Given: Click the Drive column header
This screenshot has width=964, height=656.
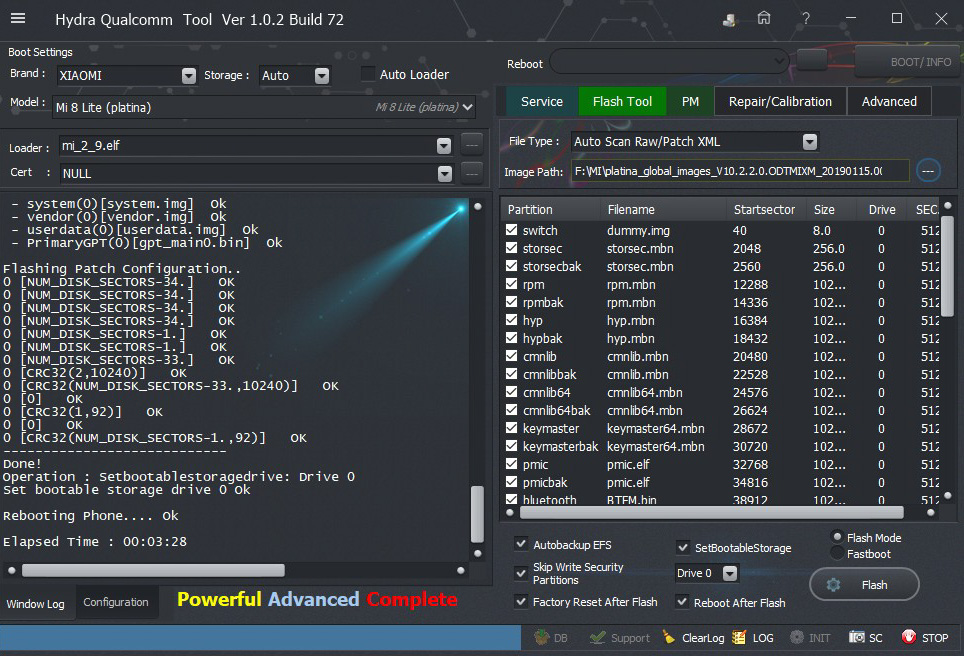Looking at the screenshot, I should click(882, 210).
